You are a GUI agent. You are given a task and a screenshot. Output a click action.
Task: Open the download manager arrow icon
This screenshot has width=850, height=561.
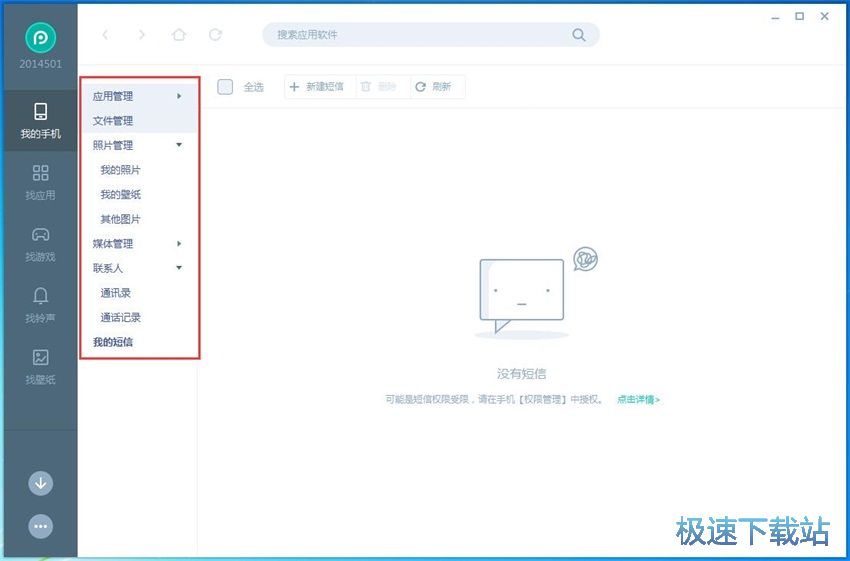(x=41, y=483)
